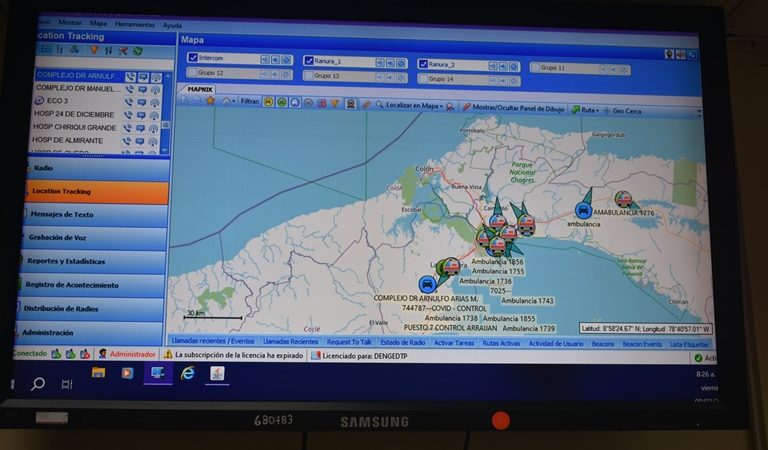Viewport: 768px width, 450px height.
Task: Open the Herramientas menu
Action: point(135,24)
